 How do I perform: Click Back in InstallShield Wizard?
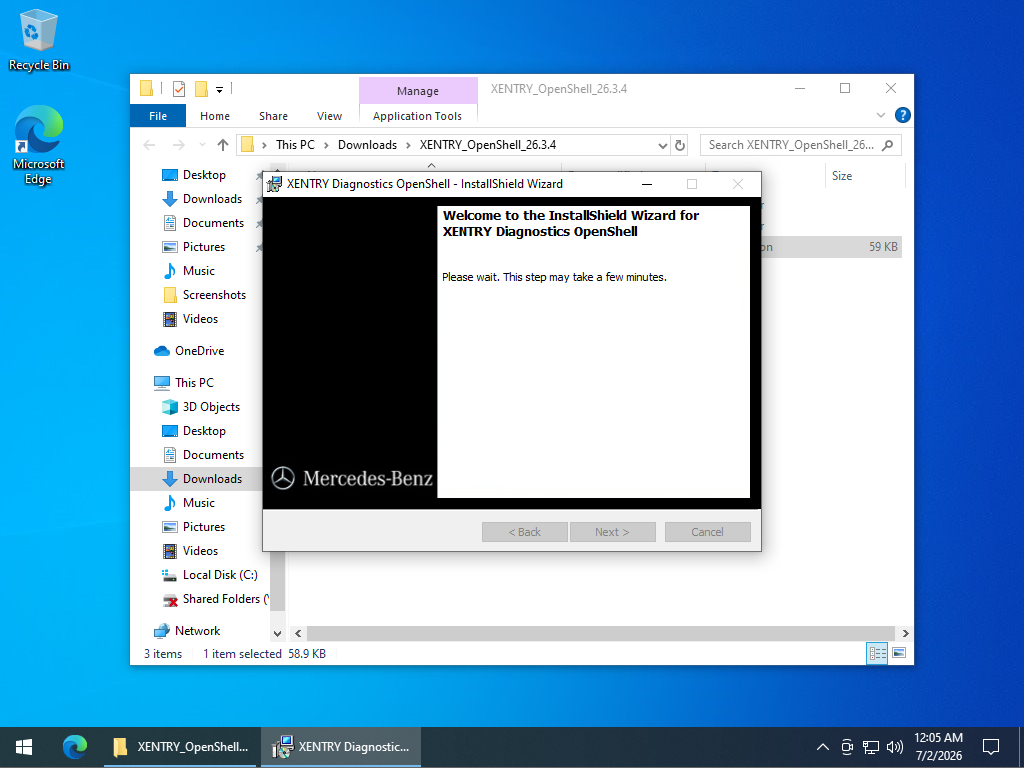pyautogui.click(x=524, y=532)
